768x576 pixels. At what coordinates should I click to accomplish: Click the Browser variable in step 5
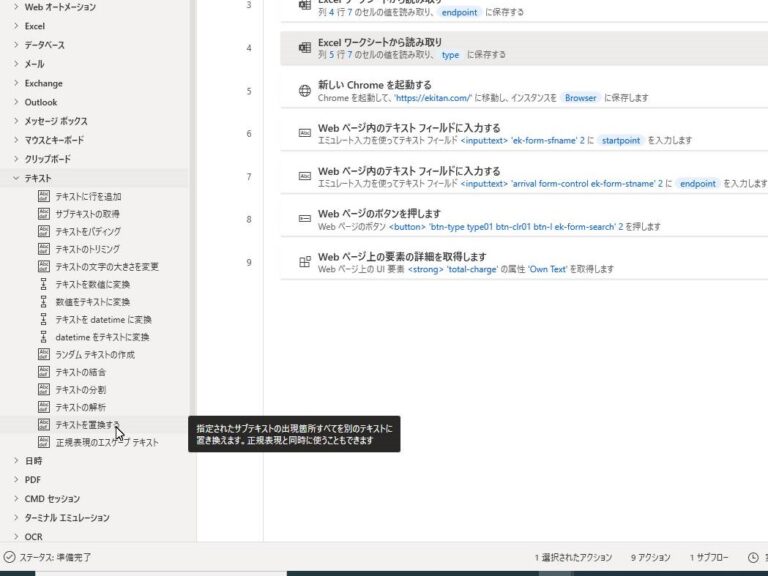580,98
